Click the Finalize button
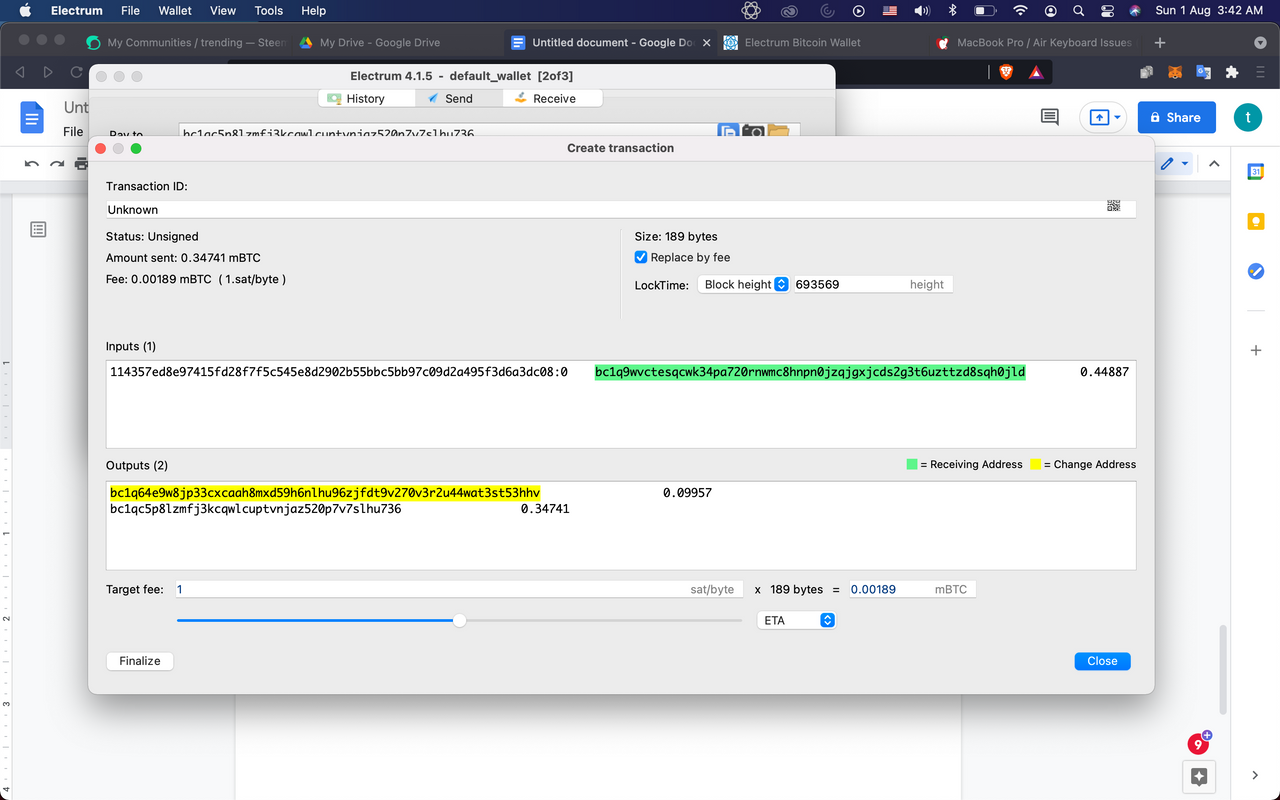 tap(140, 661)
